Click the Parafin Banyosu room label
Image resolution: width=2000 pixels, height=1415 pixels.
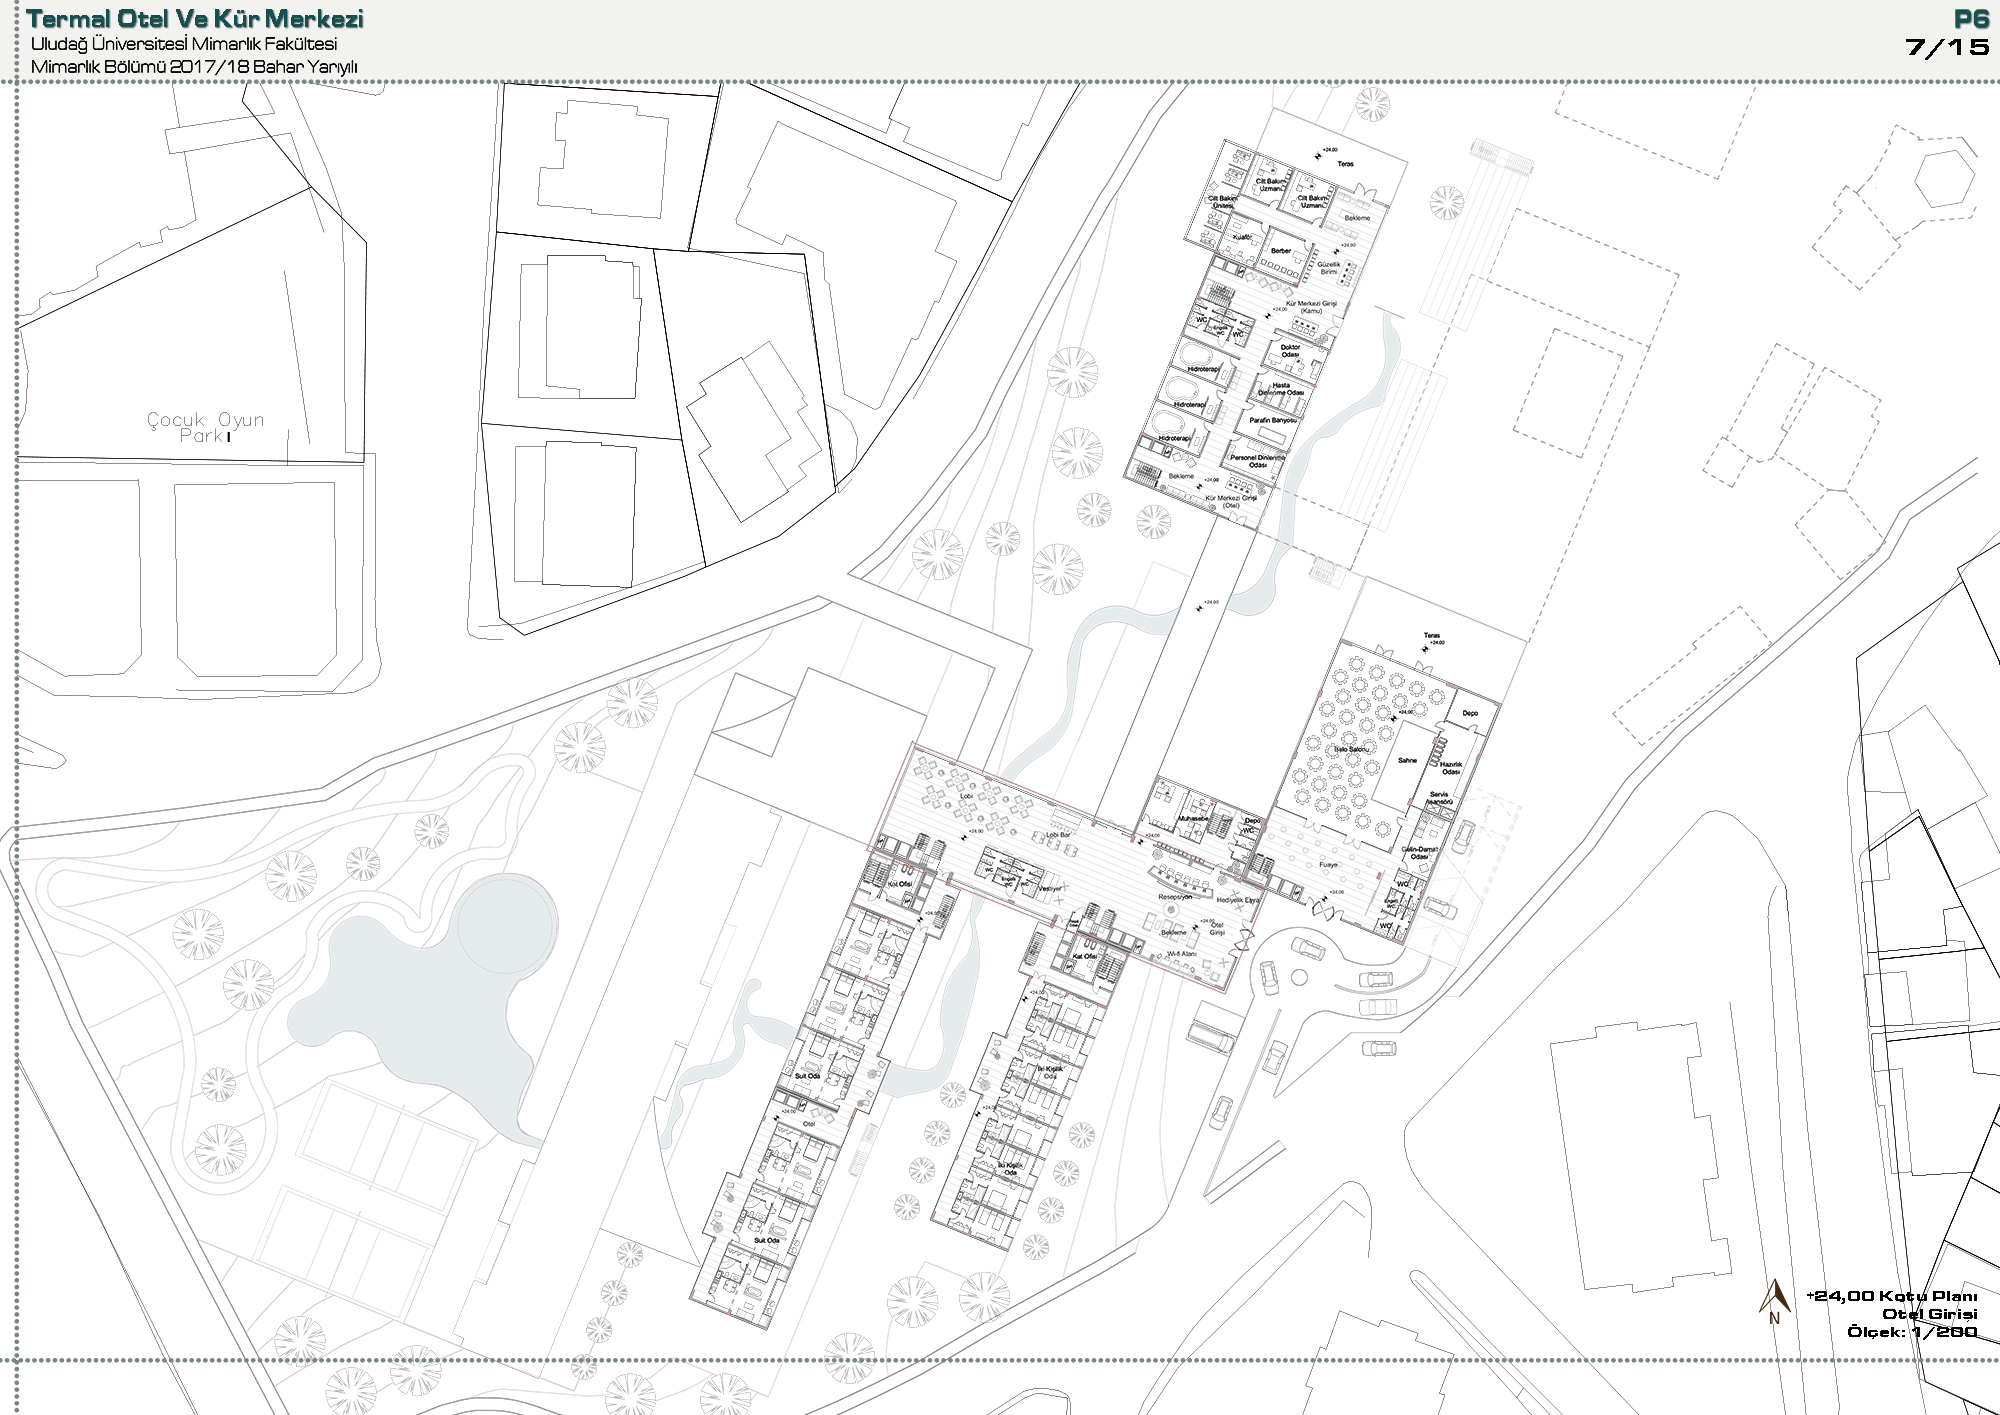[x=1272, y=421]
